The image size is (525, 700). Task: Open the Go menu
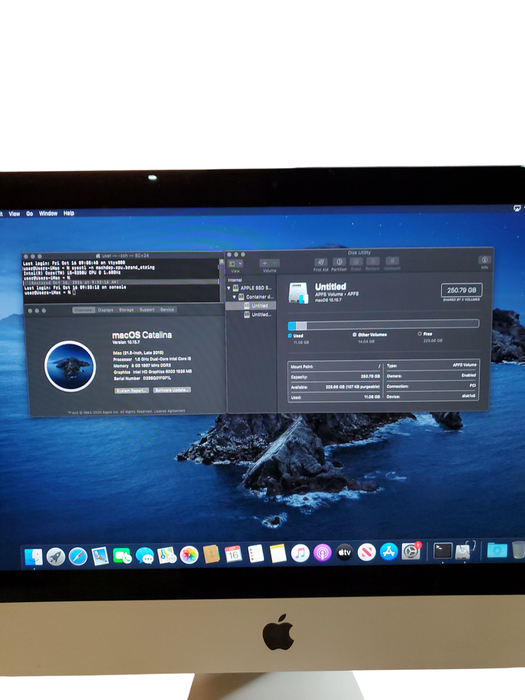point(29,214)
